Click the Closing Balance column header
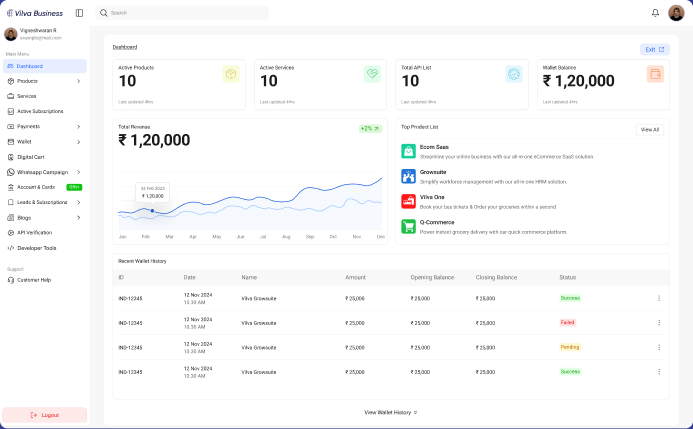Image resolution: width=693 pixels, height=429 pixels. [x=496, y=277]
